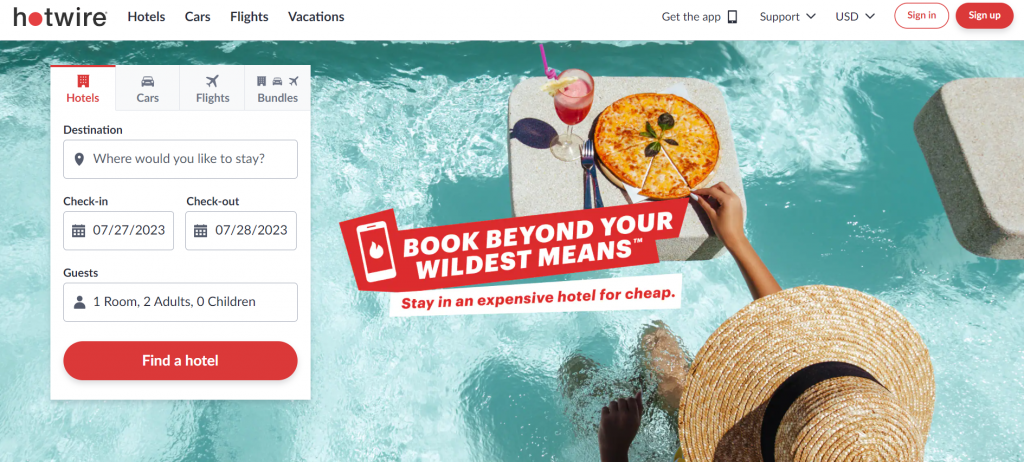This screenshot has height=462, width=1024.
Task: Click the car icon in Cars tab
Action: 148,81
